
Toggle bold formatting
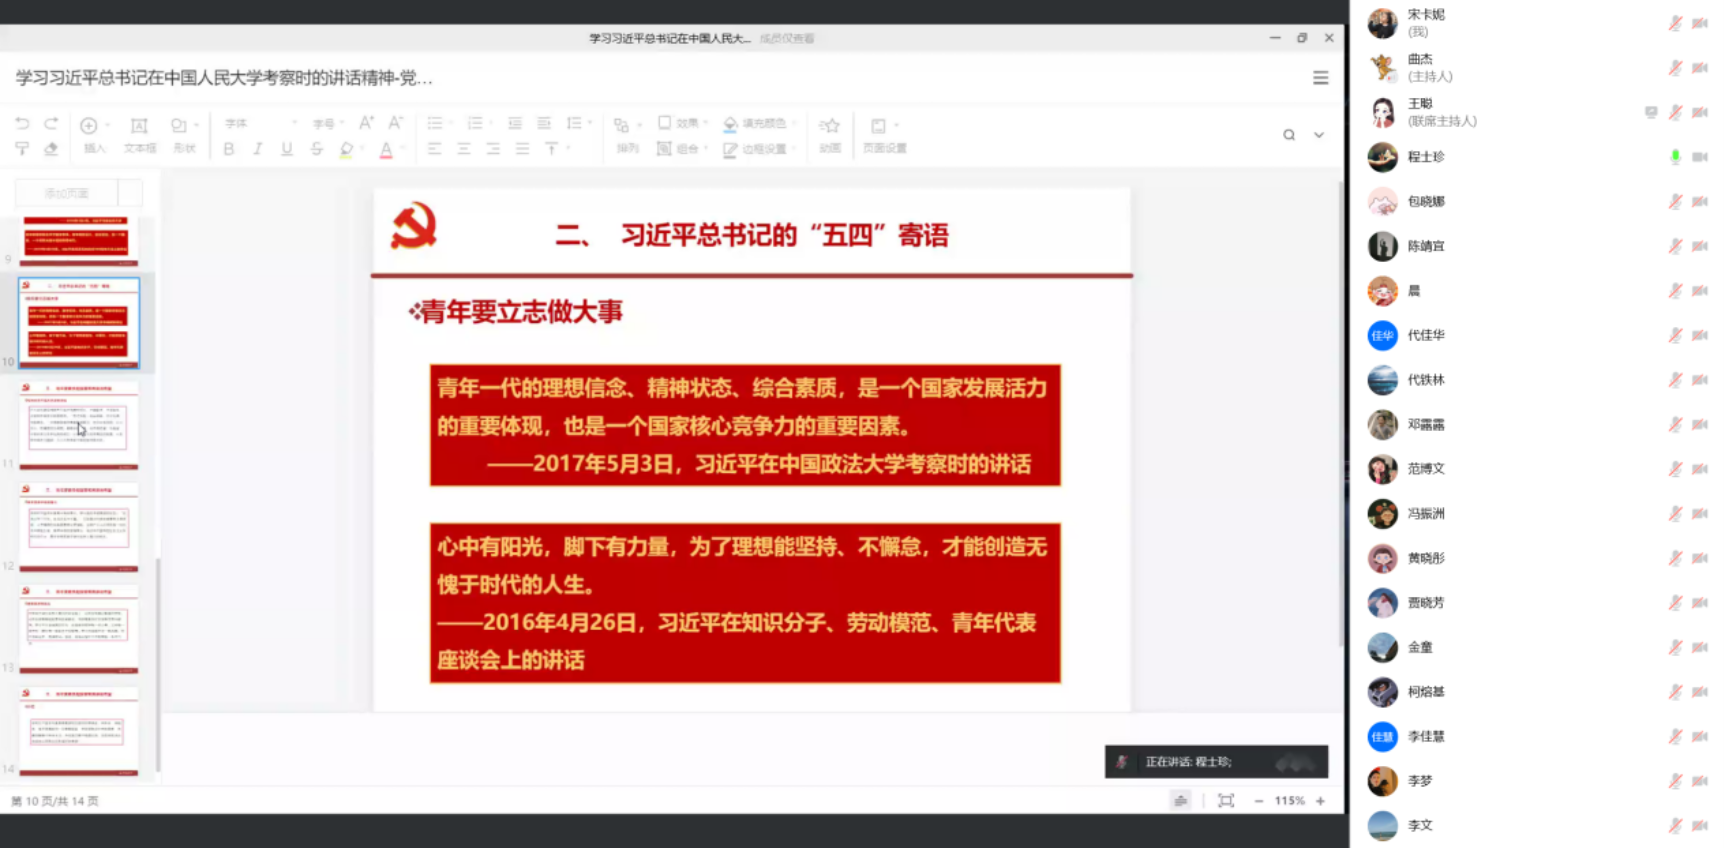pyautogui.click(x=229, y=149)
